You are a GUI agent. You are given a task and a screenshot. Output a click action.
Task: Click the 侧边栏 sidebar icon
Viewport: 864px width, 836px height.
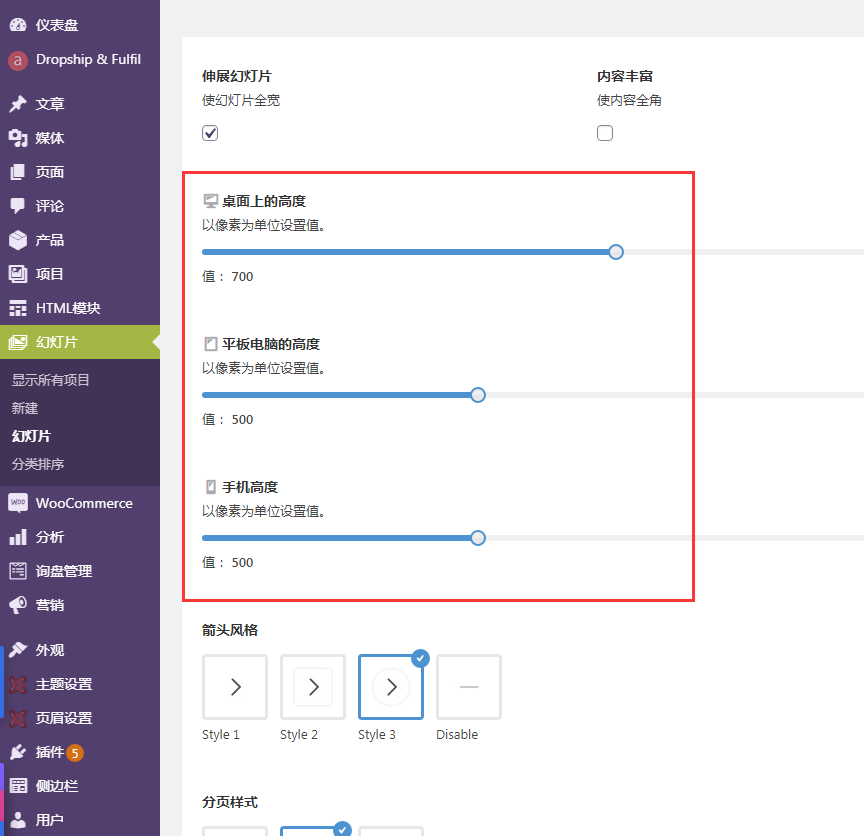pos(18,786)
